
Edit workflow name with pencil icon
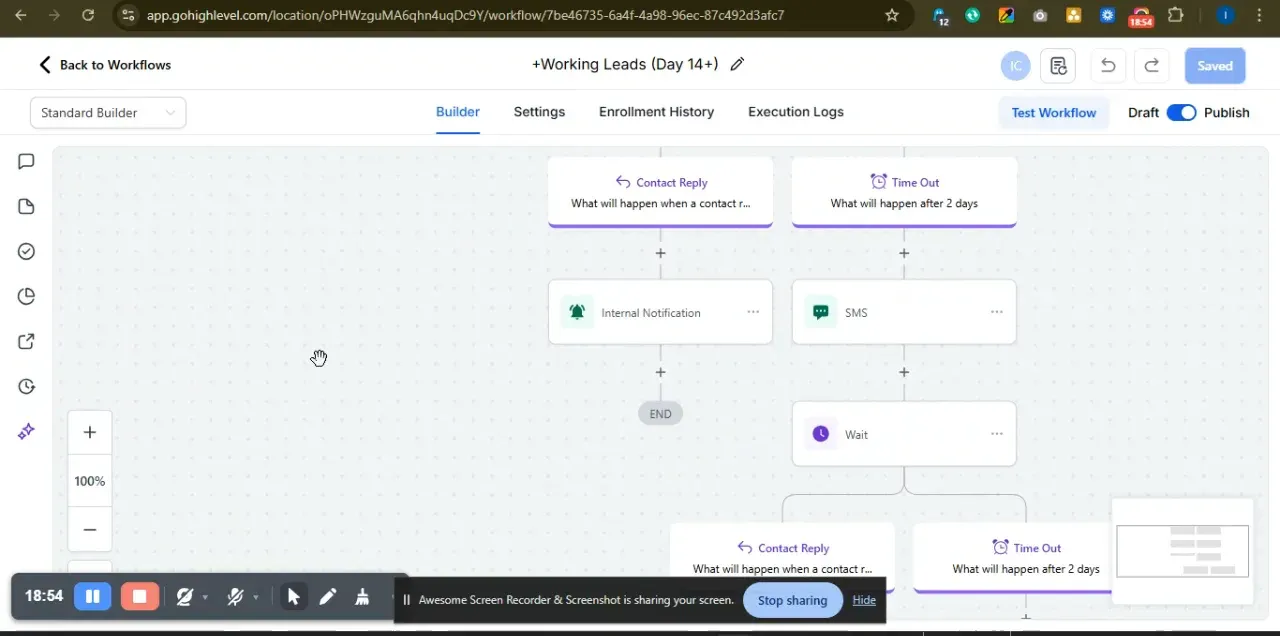[737, 64]
